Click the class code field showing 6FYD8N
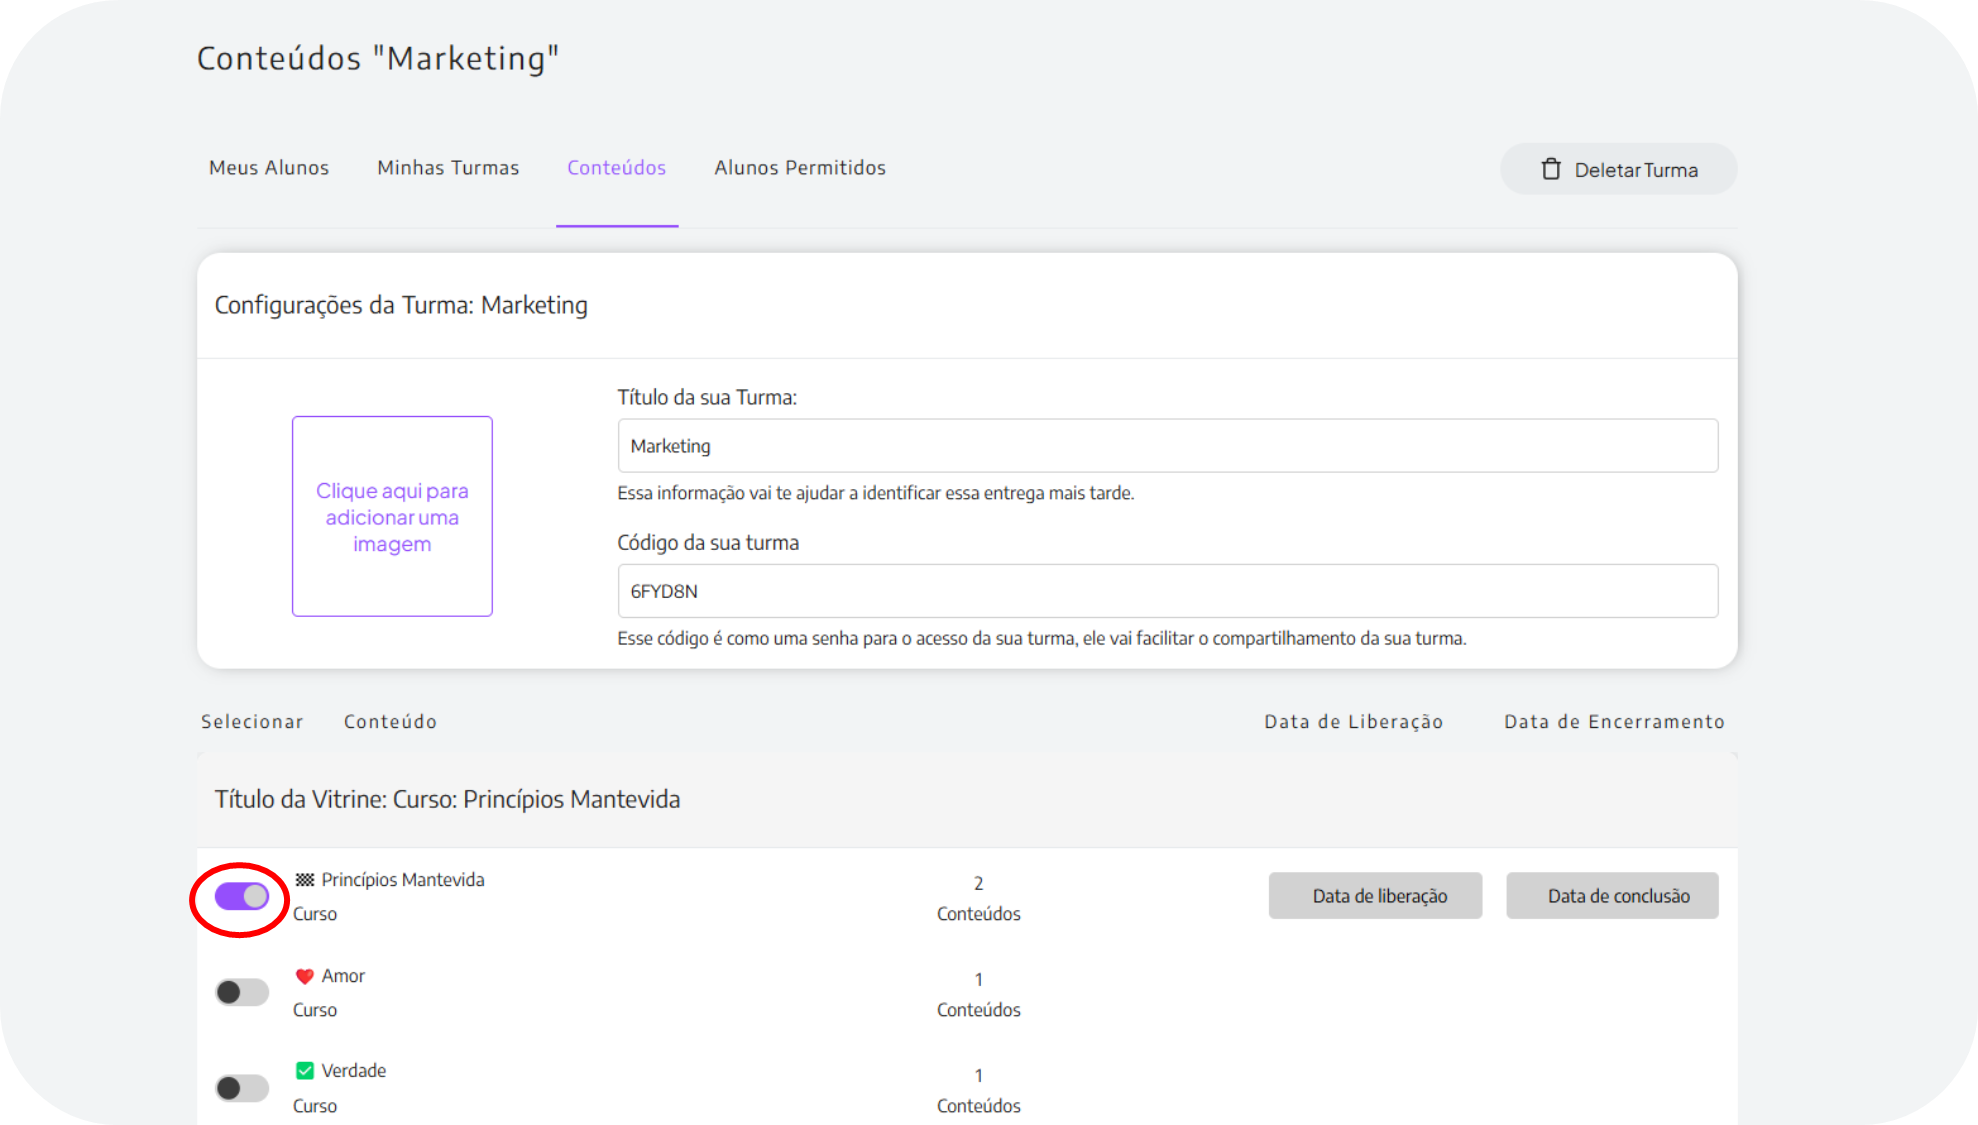Screen dimensions: 1978x1125 [1167, 591]
